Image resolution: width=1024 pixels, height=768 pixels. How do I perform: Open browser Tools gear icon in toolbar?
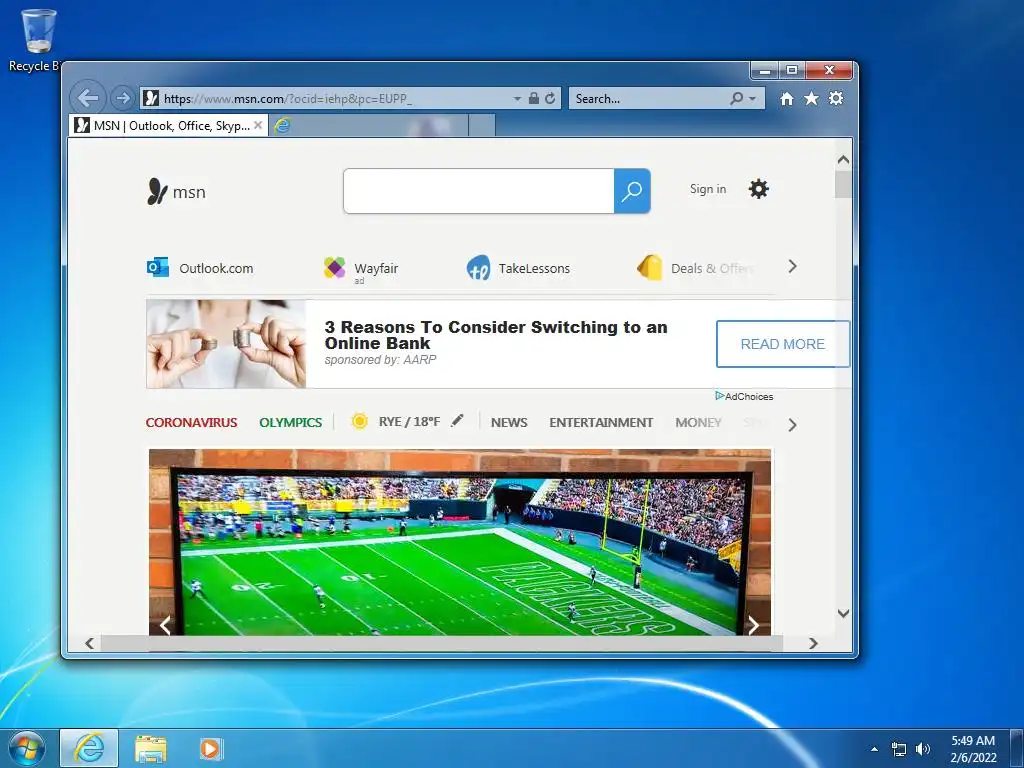[x=836, y=98]
